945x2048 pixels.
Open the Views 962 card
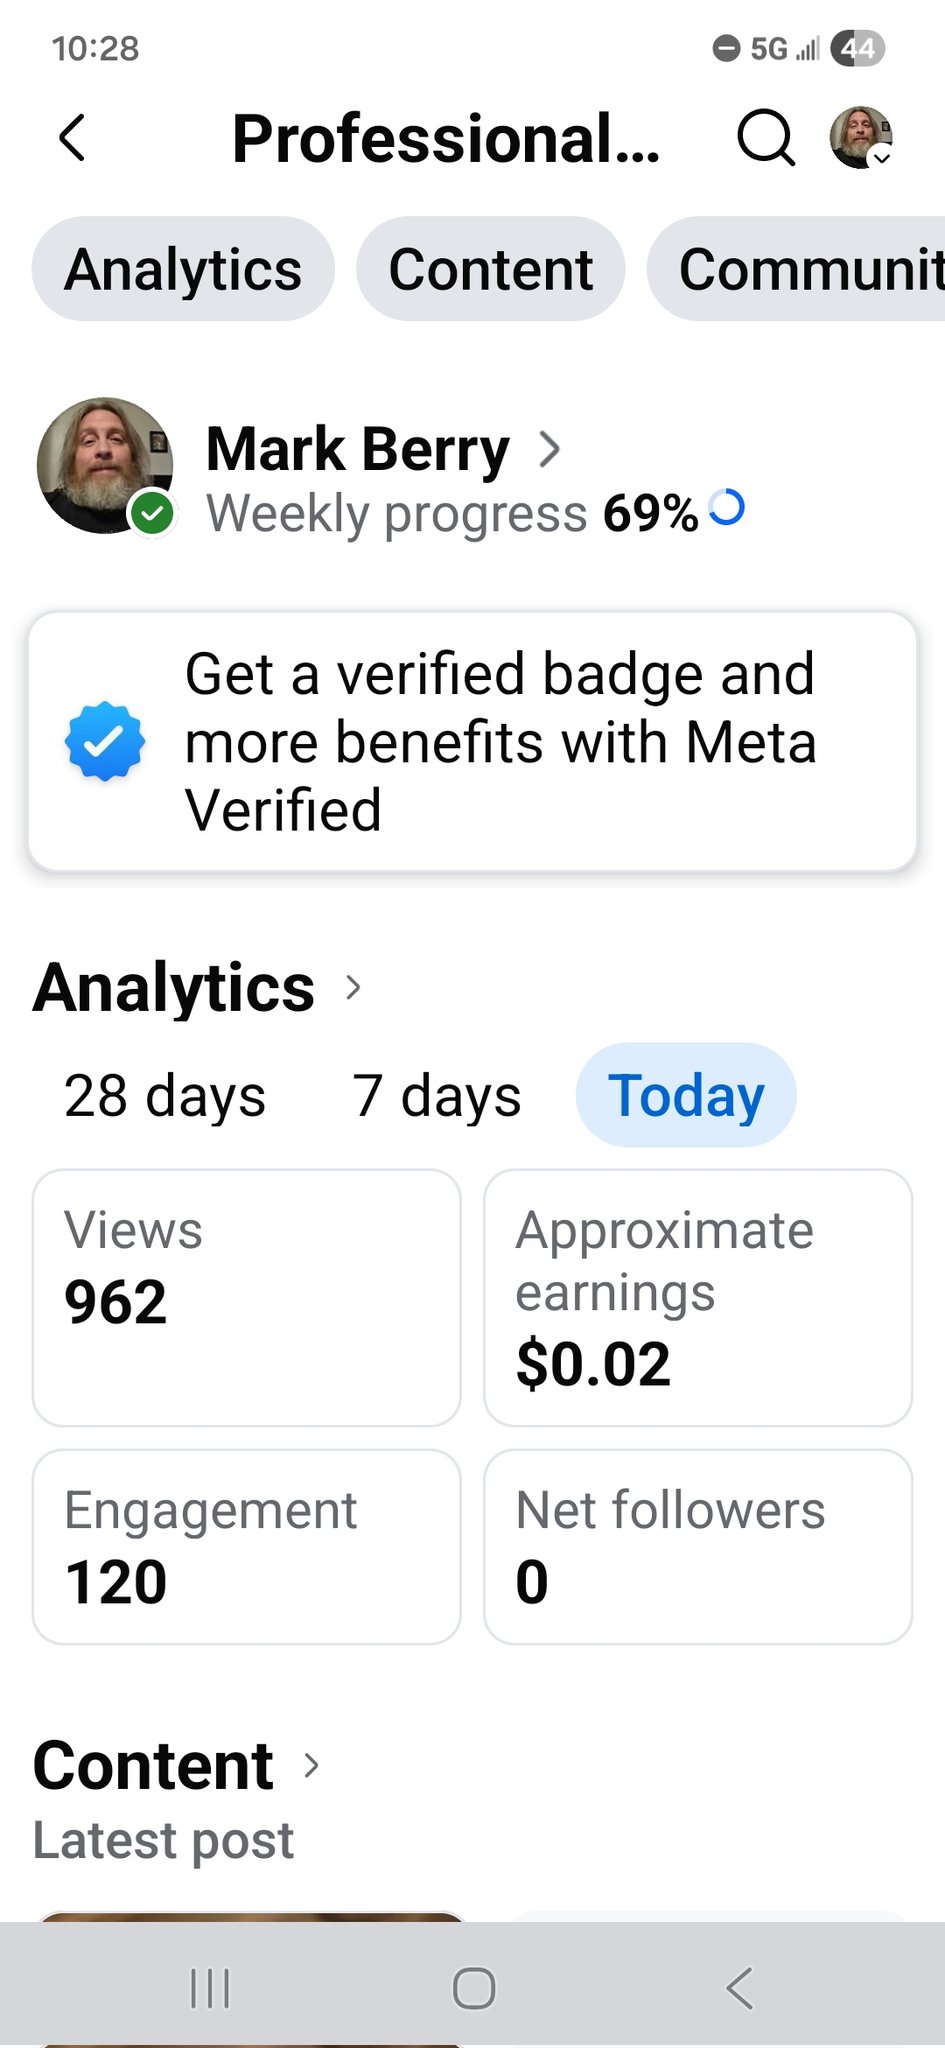coord(247,1298)
